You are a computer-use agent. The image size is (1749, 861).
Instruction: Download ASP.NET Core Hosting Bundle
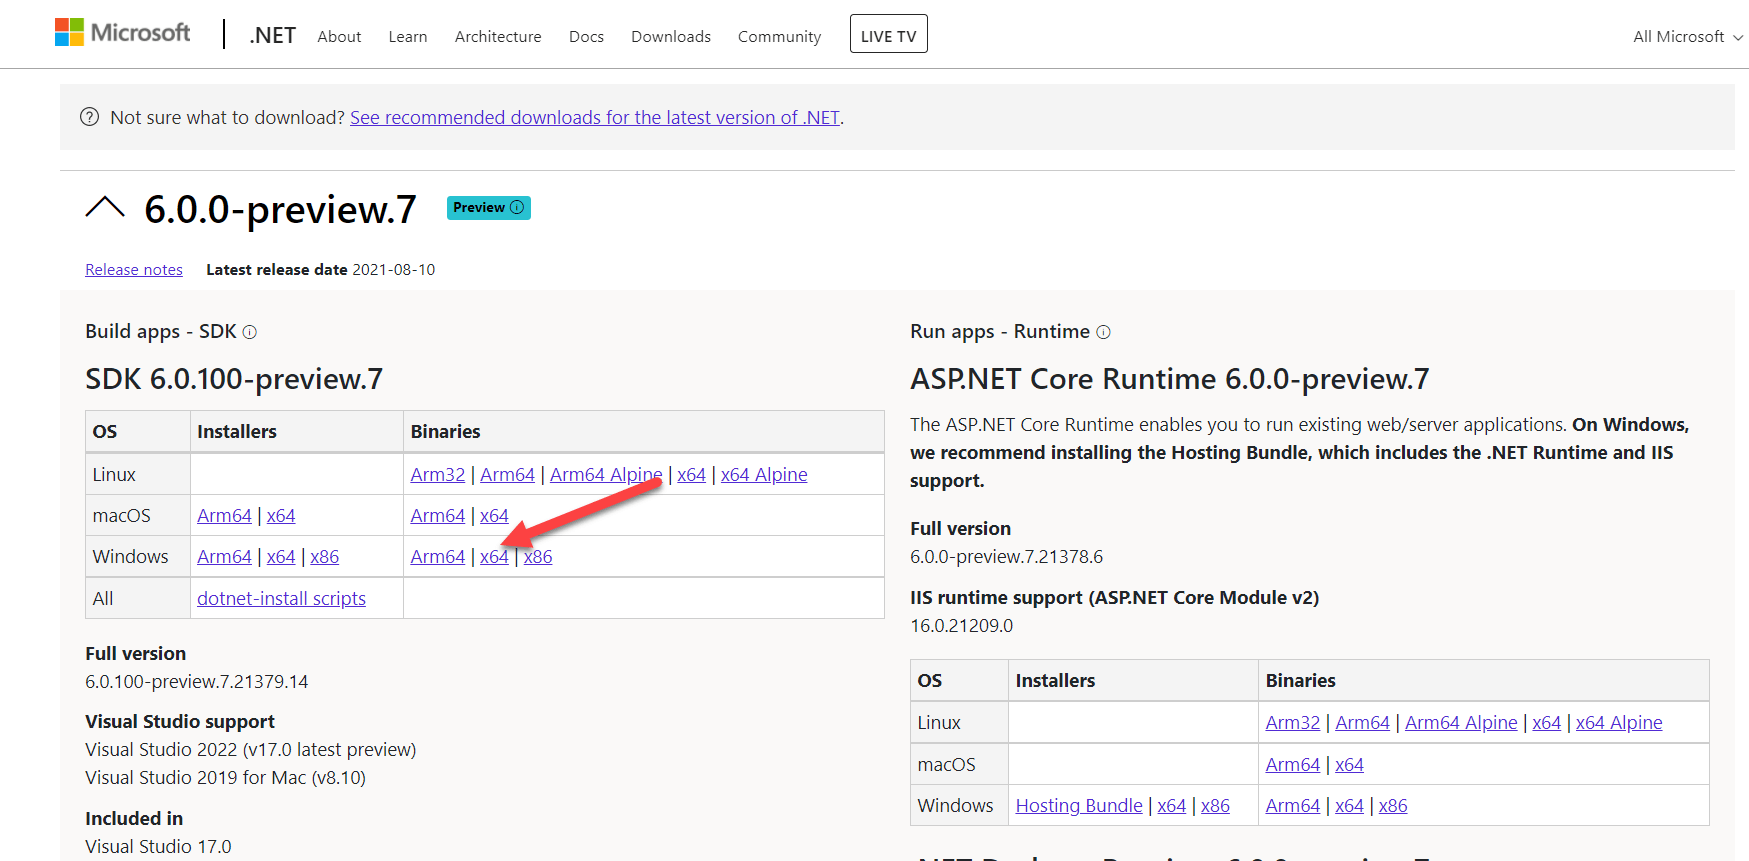coord(1078,806)
